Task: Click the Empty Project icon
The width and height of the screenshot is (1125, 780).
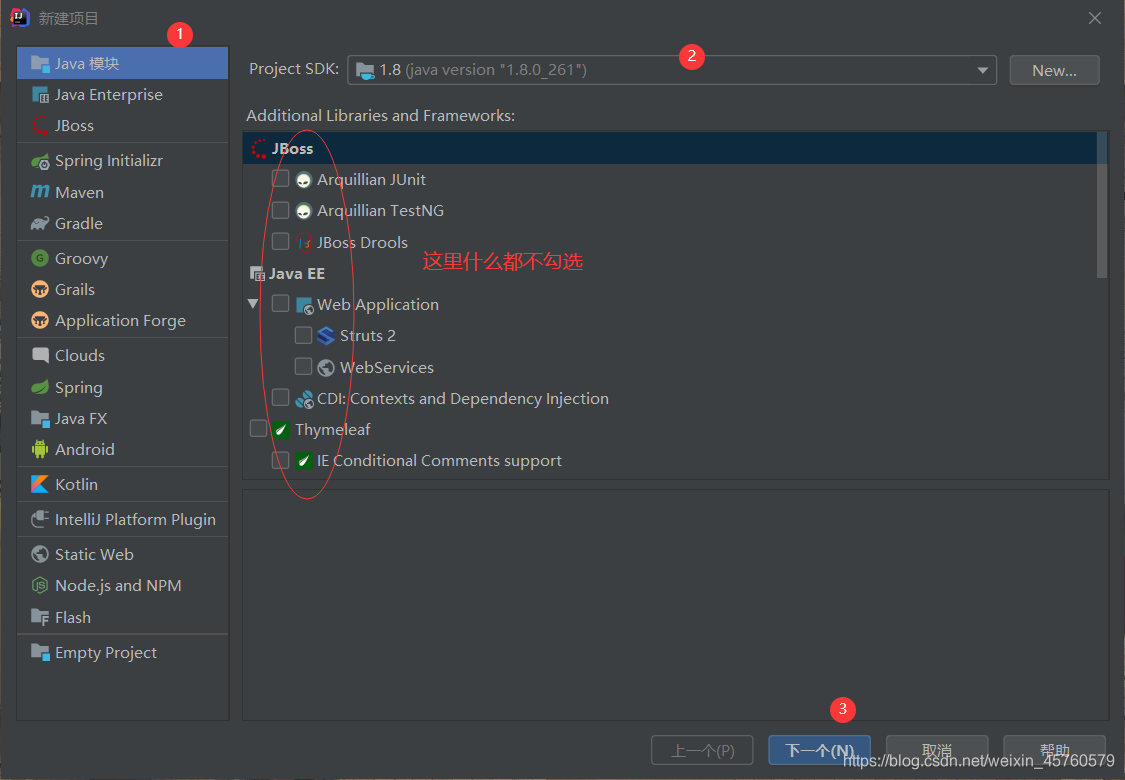Action: (40, 652)
